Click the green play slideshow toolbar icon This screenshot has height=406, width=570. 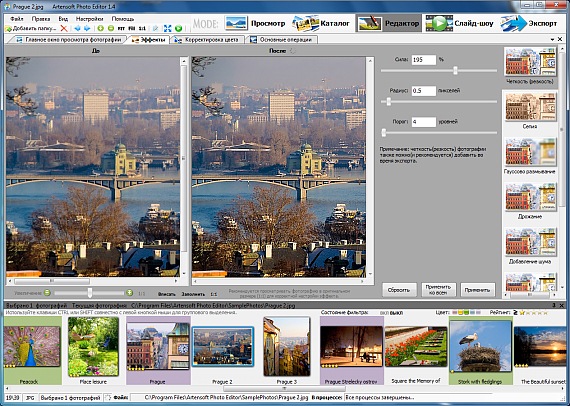(178, 28)
